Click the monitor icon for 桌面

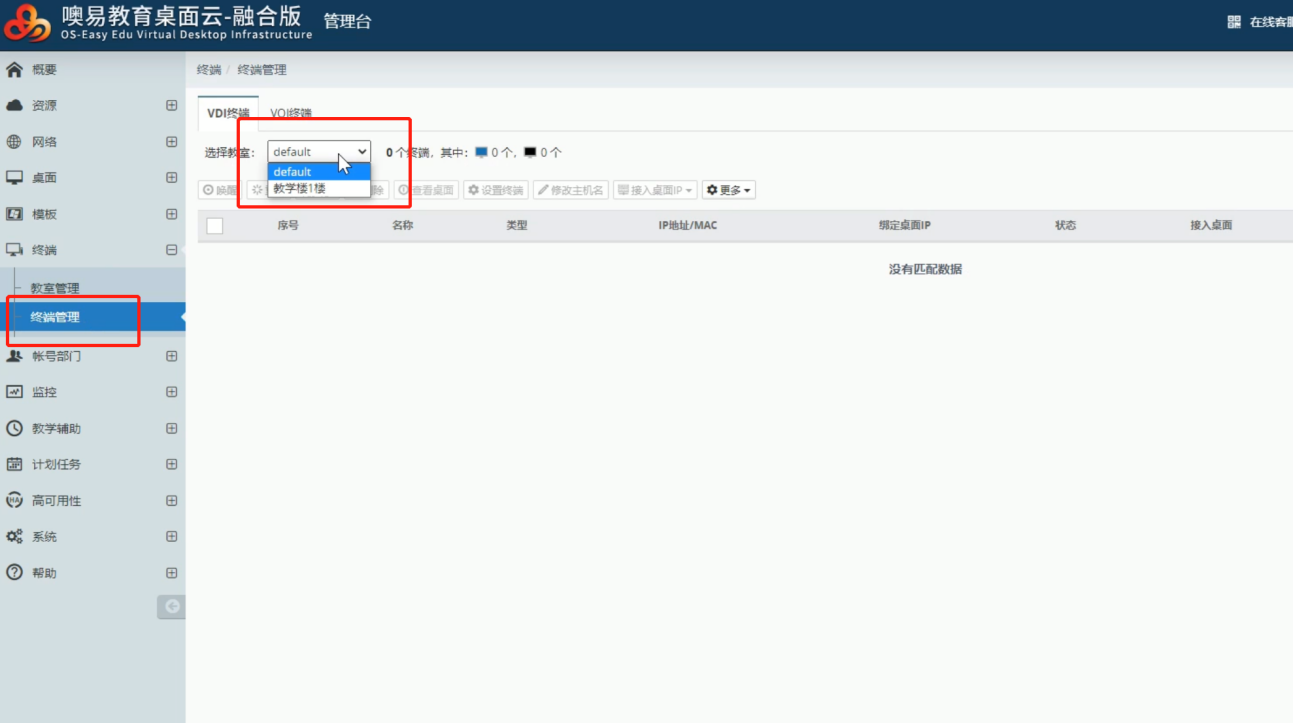coord(14,178)
